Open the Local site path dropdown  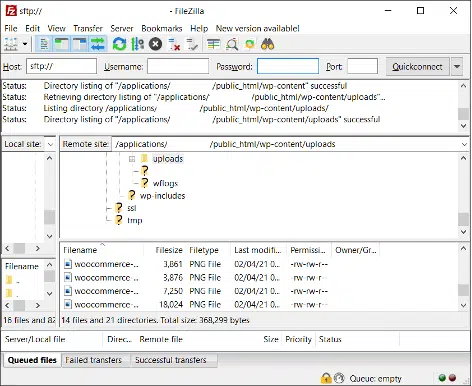pos(50,144)
